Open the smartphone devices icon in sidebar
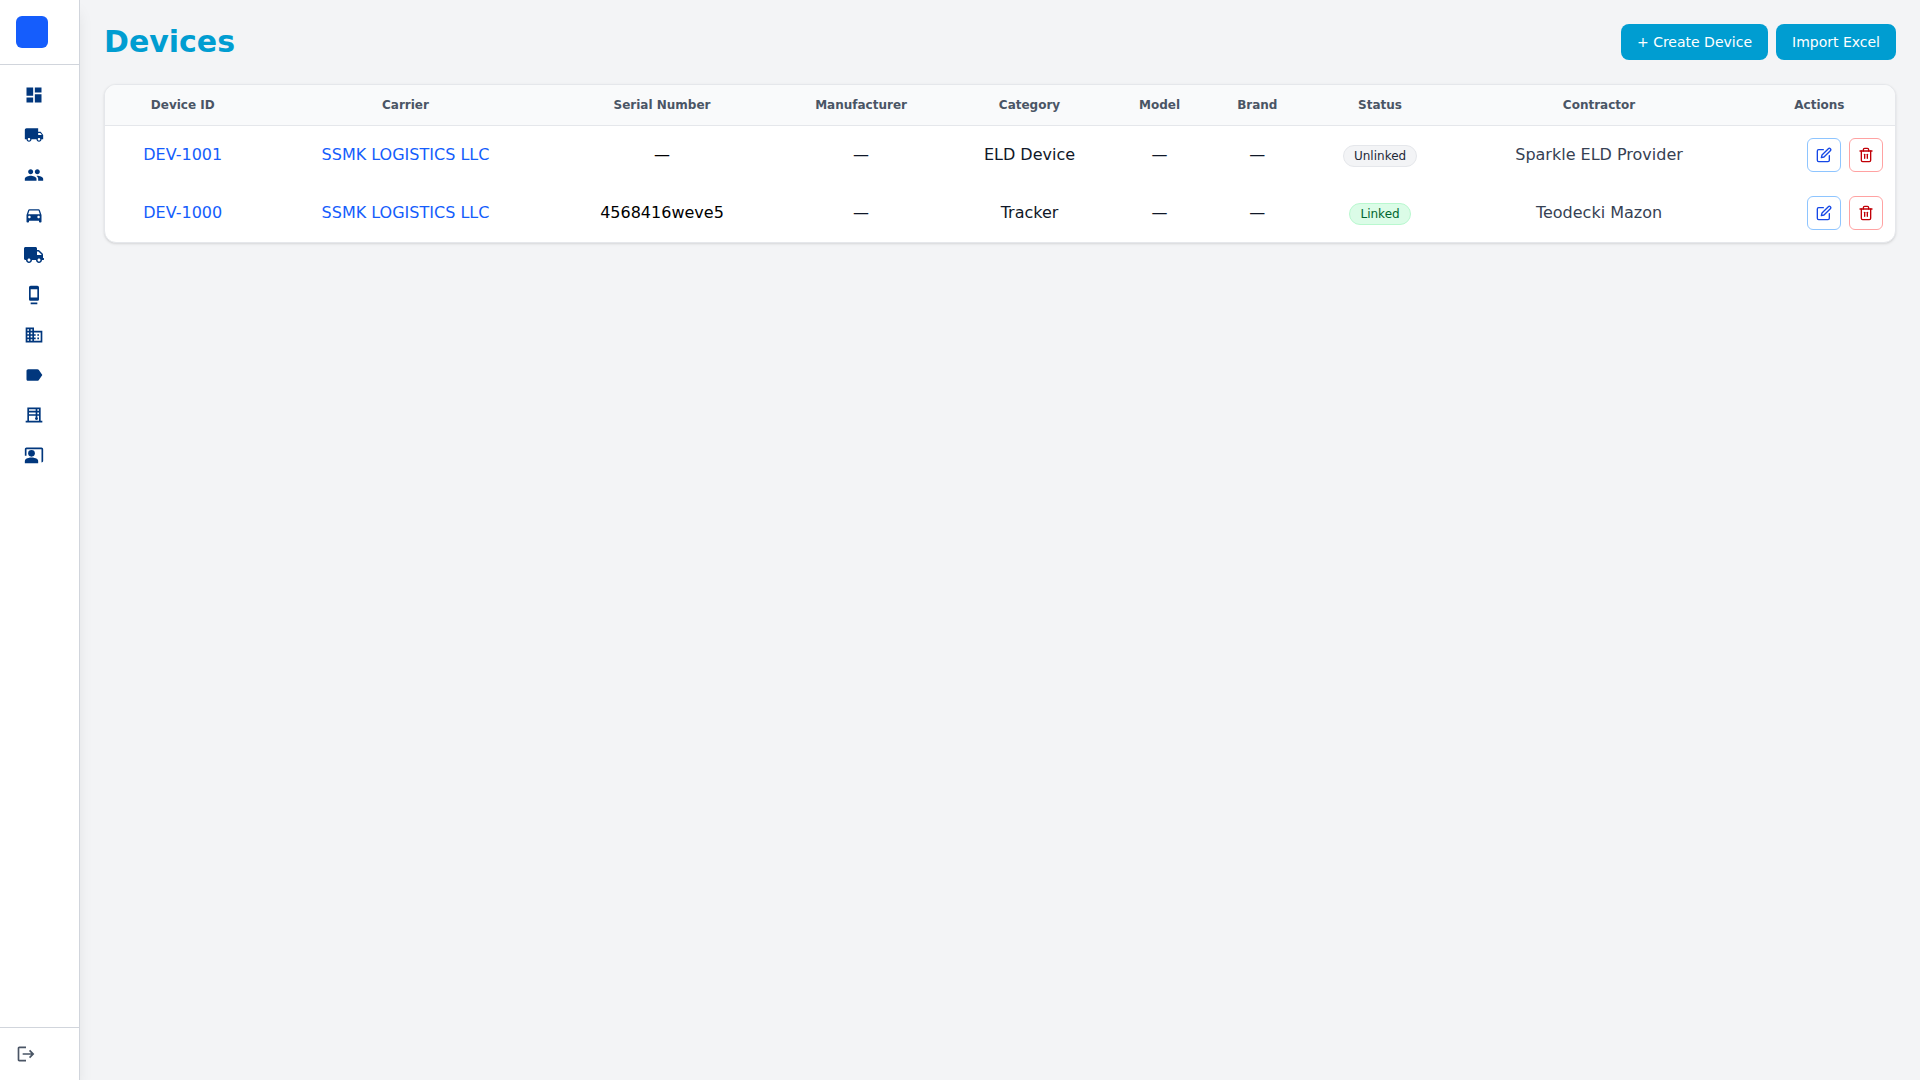The image size is (1920, 1080). pyautogui.click(x=34, y=295)
